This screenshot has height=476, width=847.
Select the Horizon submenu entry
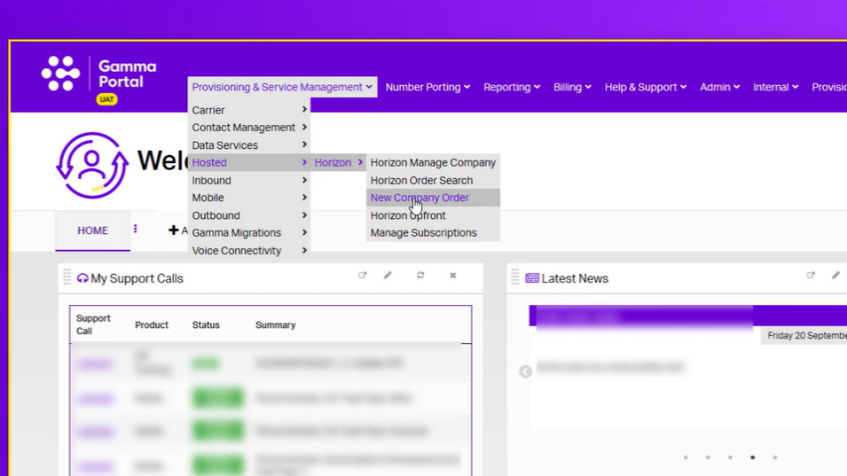(338, 163)
